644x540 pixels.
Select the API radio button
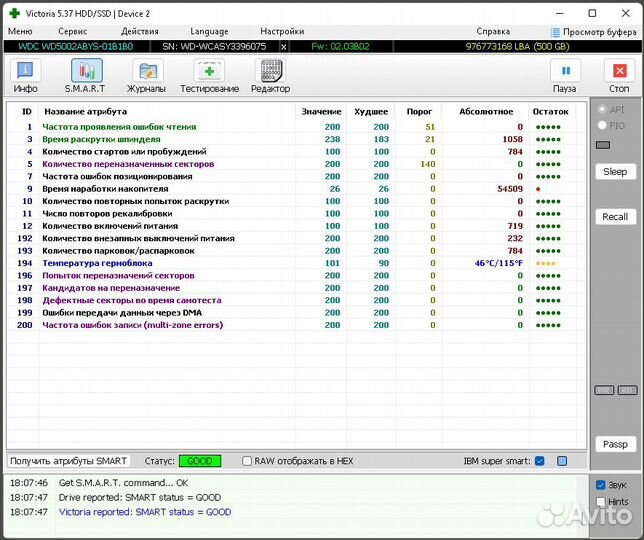(601, 109)
